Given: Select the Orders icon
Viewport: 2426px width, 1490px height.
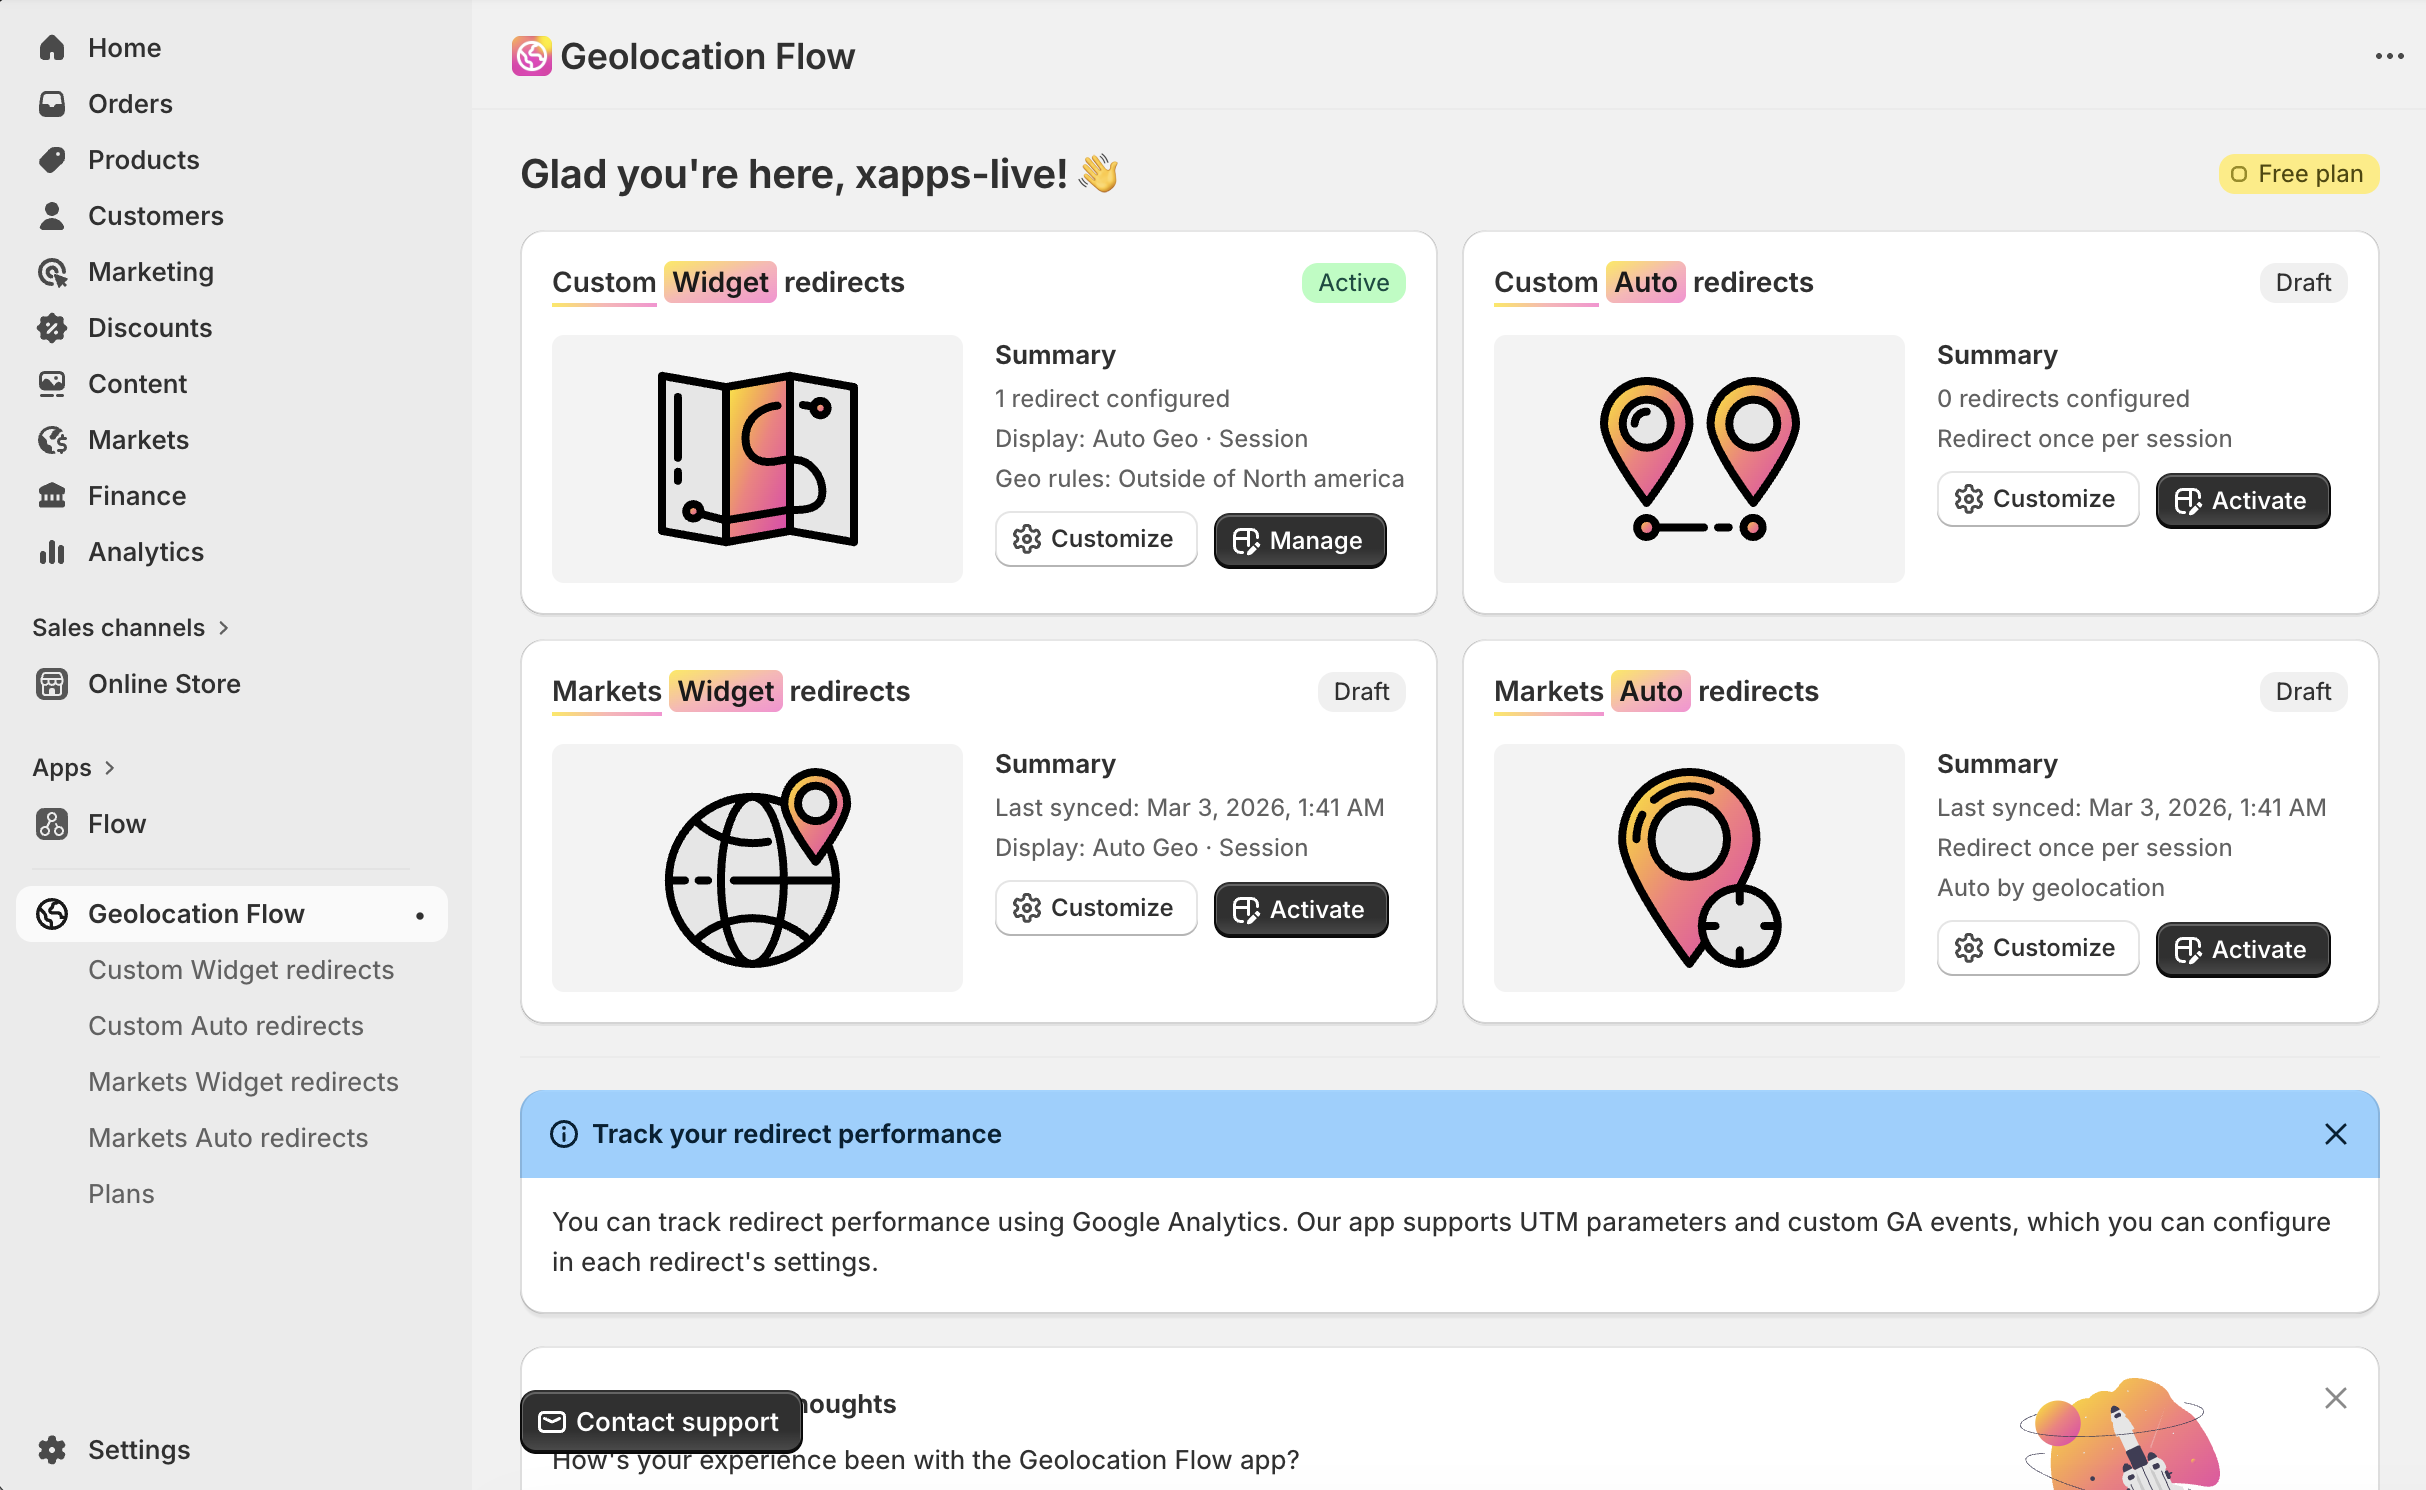Looking at the screenshot, I should [52, 103].
